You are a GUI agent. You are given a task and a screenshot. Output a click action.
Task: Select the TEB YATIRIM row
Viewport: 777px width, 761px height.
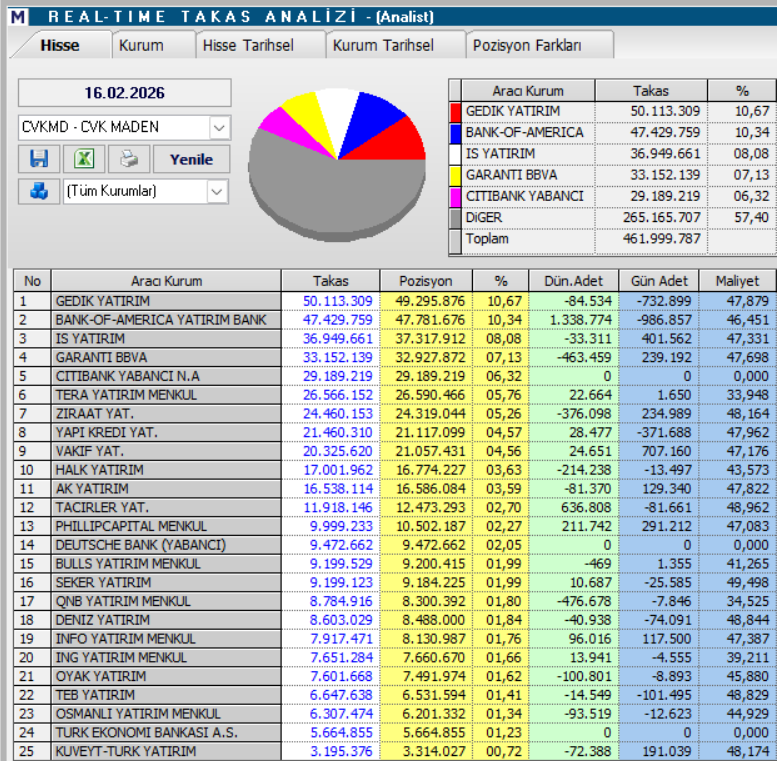point(395,695)
